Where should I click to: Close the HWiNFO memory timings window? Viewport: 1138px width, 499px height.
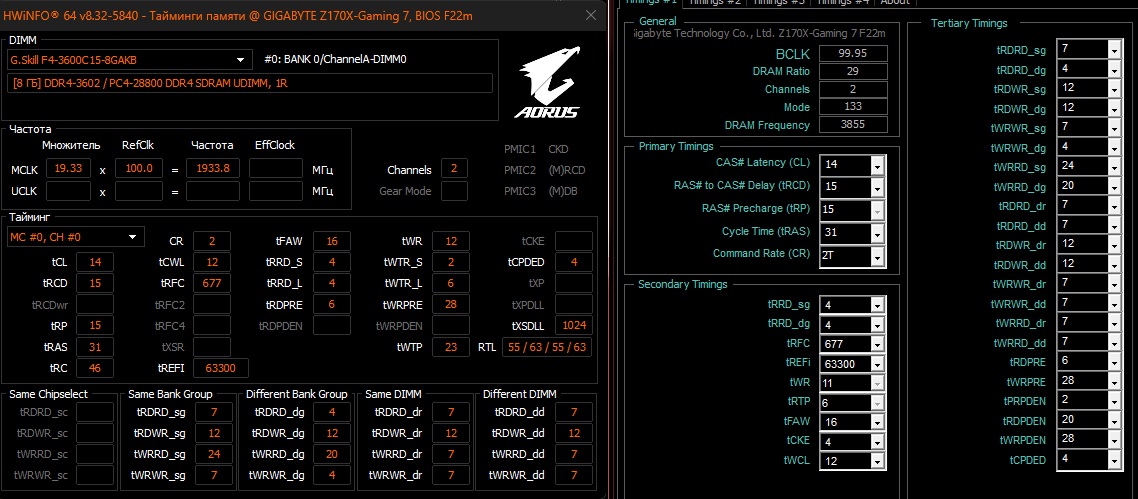591,15
